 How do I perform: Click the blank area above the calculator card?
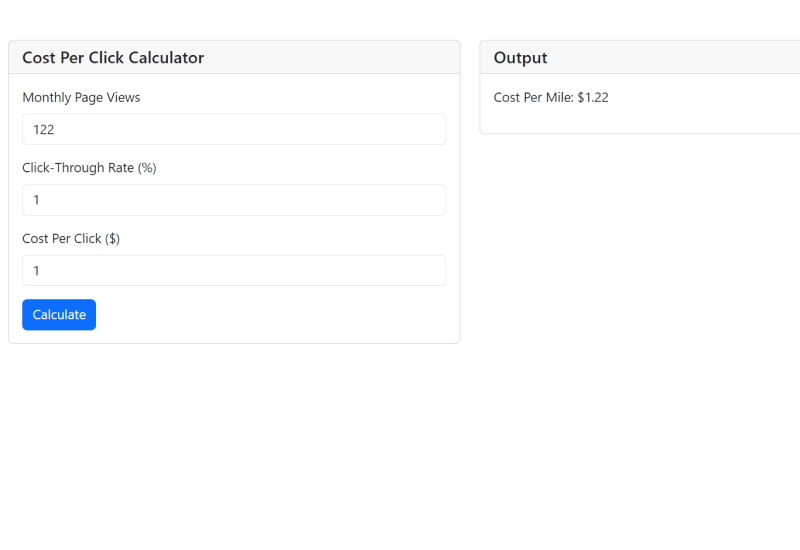point(233,20)
